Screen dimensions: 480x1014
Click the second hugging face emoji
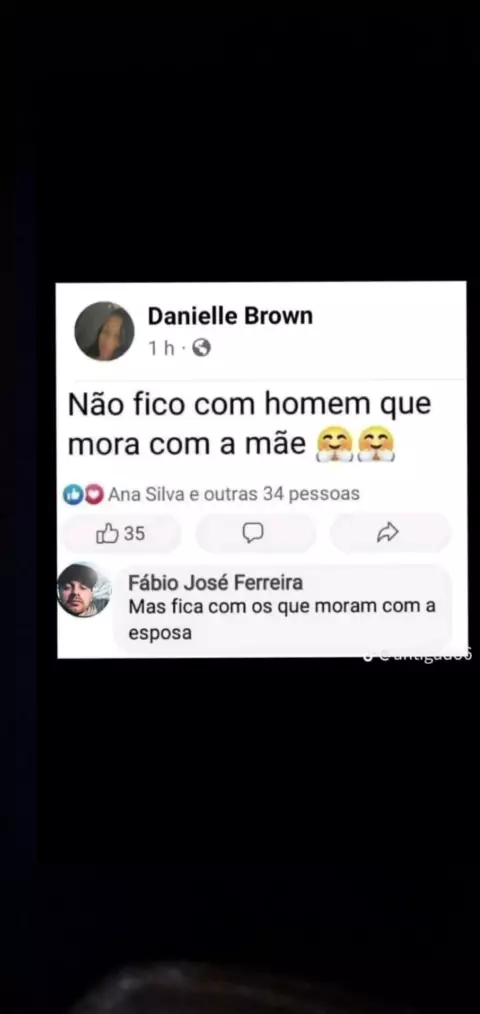tap(376, 446)
